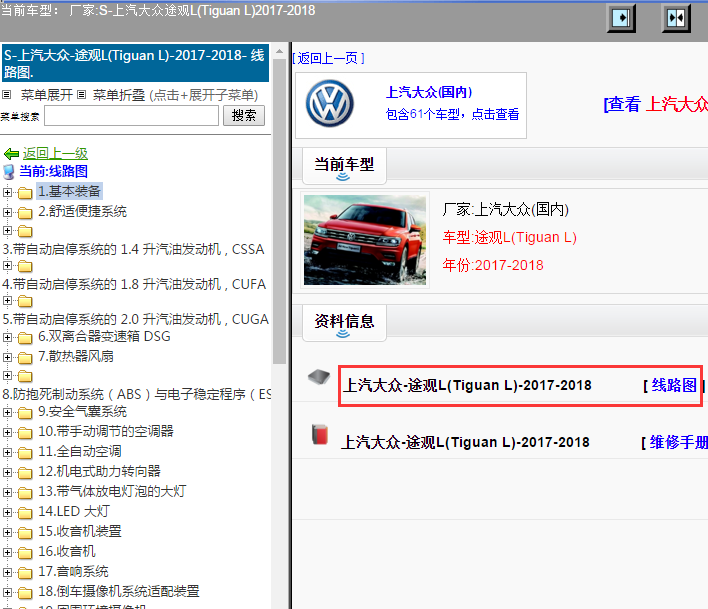Expand the 13.带气体放电灯泡的大灯 node
Viewport: 708px width, 609px height.
7,492
